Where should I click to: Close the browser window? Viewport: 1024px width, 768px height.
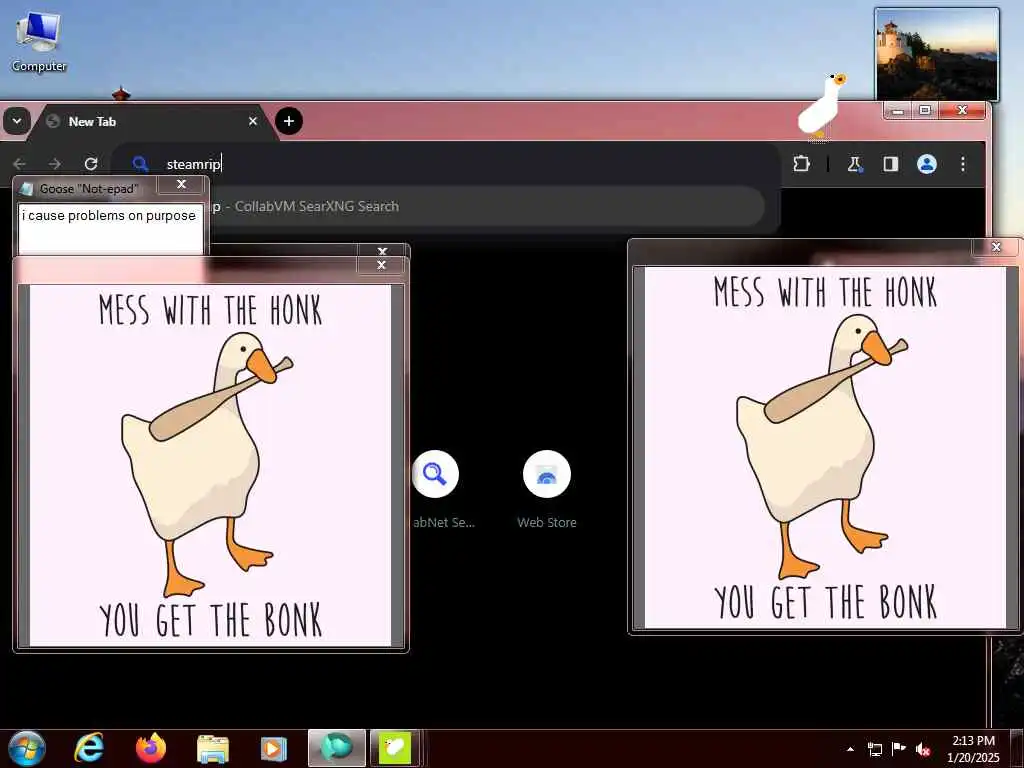962,110
